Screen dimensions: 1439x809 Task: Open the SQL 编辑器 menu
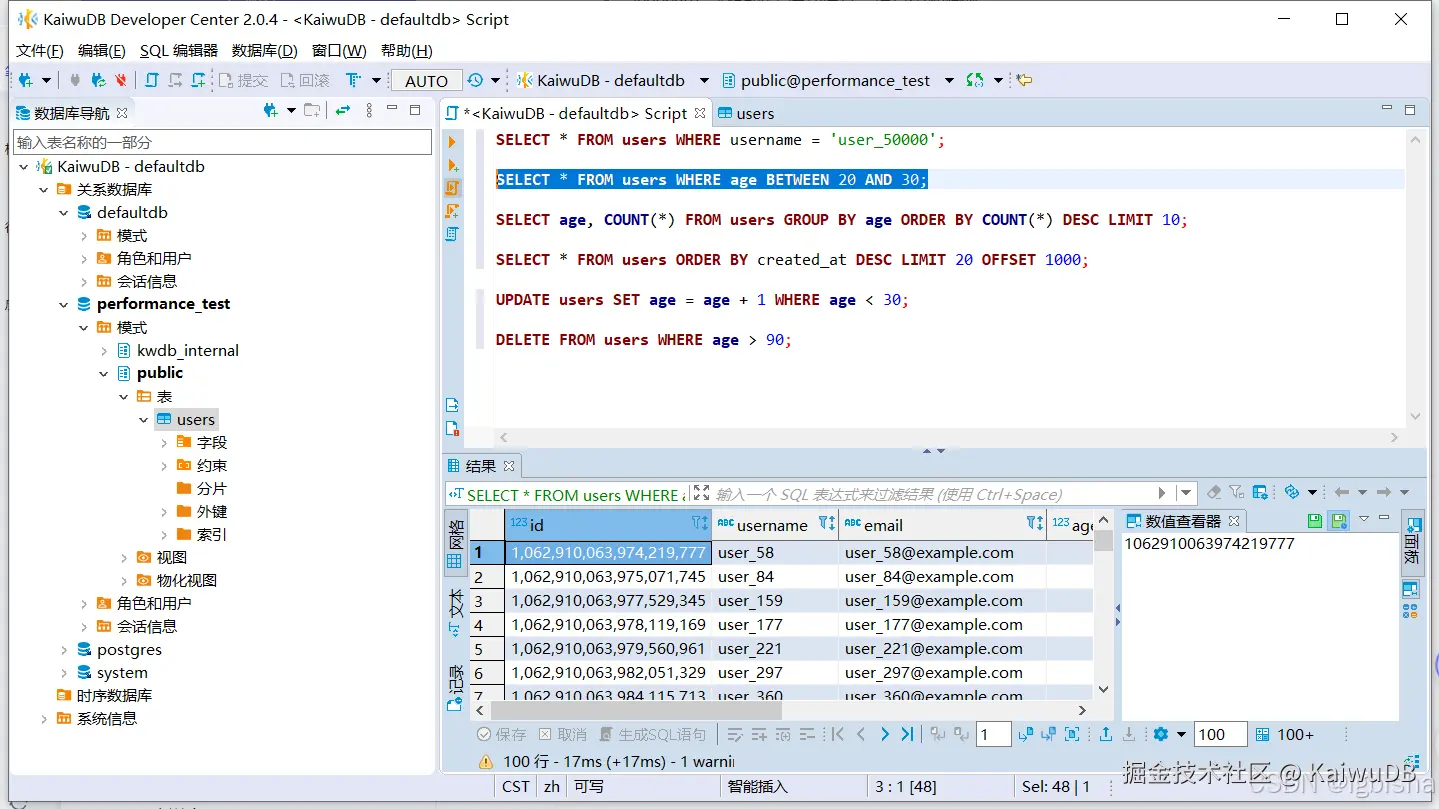click(178, 50)
